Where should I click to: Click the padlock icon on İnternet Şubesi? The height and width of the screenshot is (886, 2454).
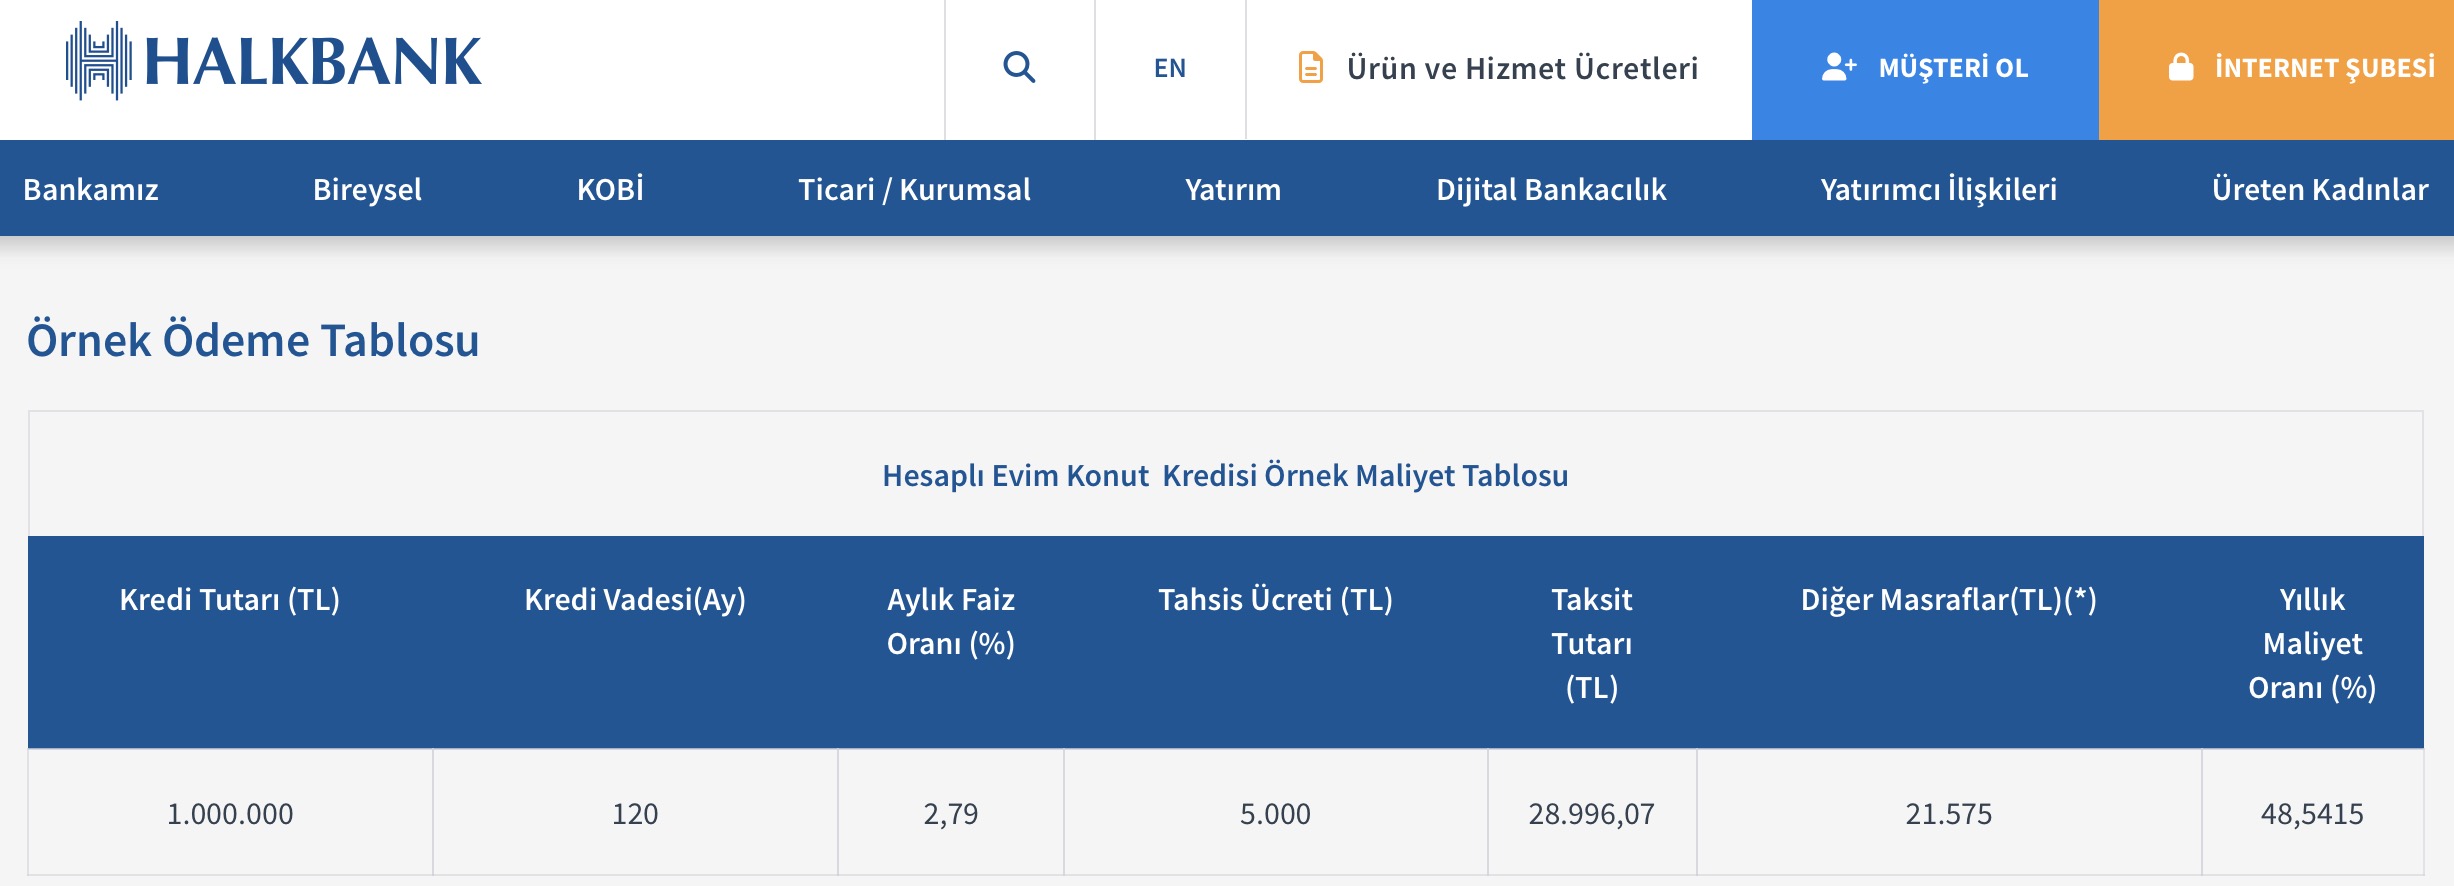tap(2180, 67)
